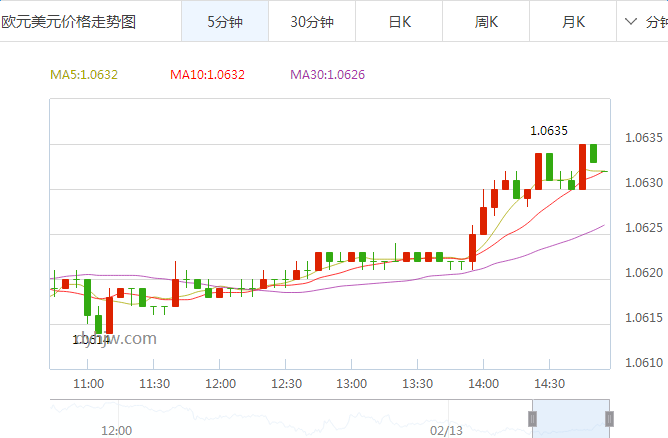Select the 30分钟 tab
Screen dimensions: 668x438
311,21
